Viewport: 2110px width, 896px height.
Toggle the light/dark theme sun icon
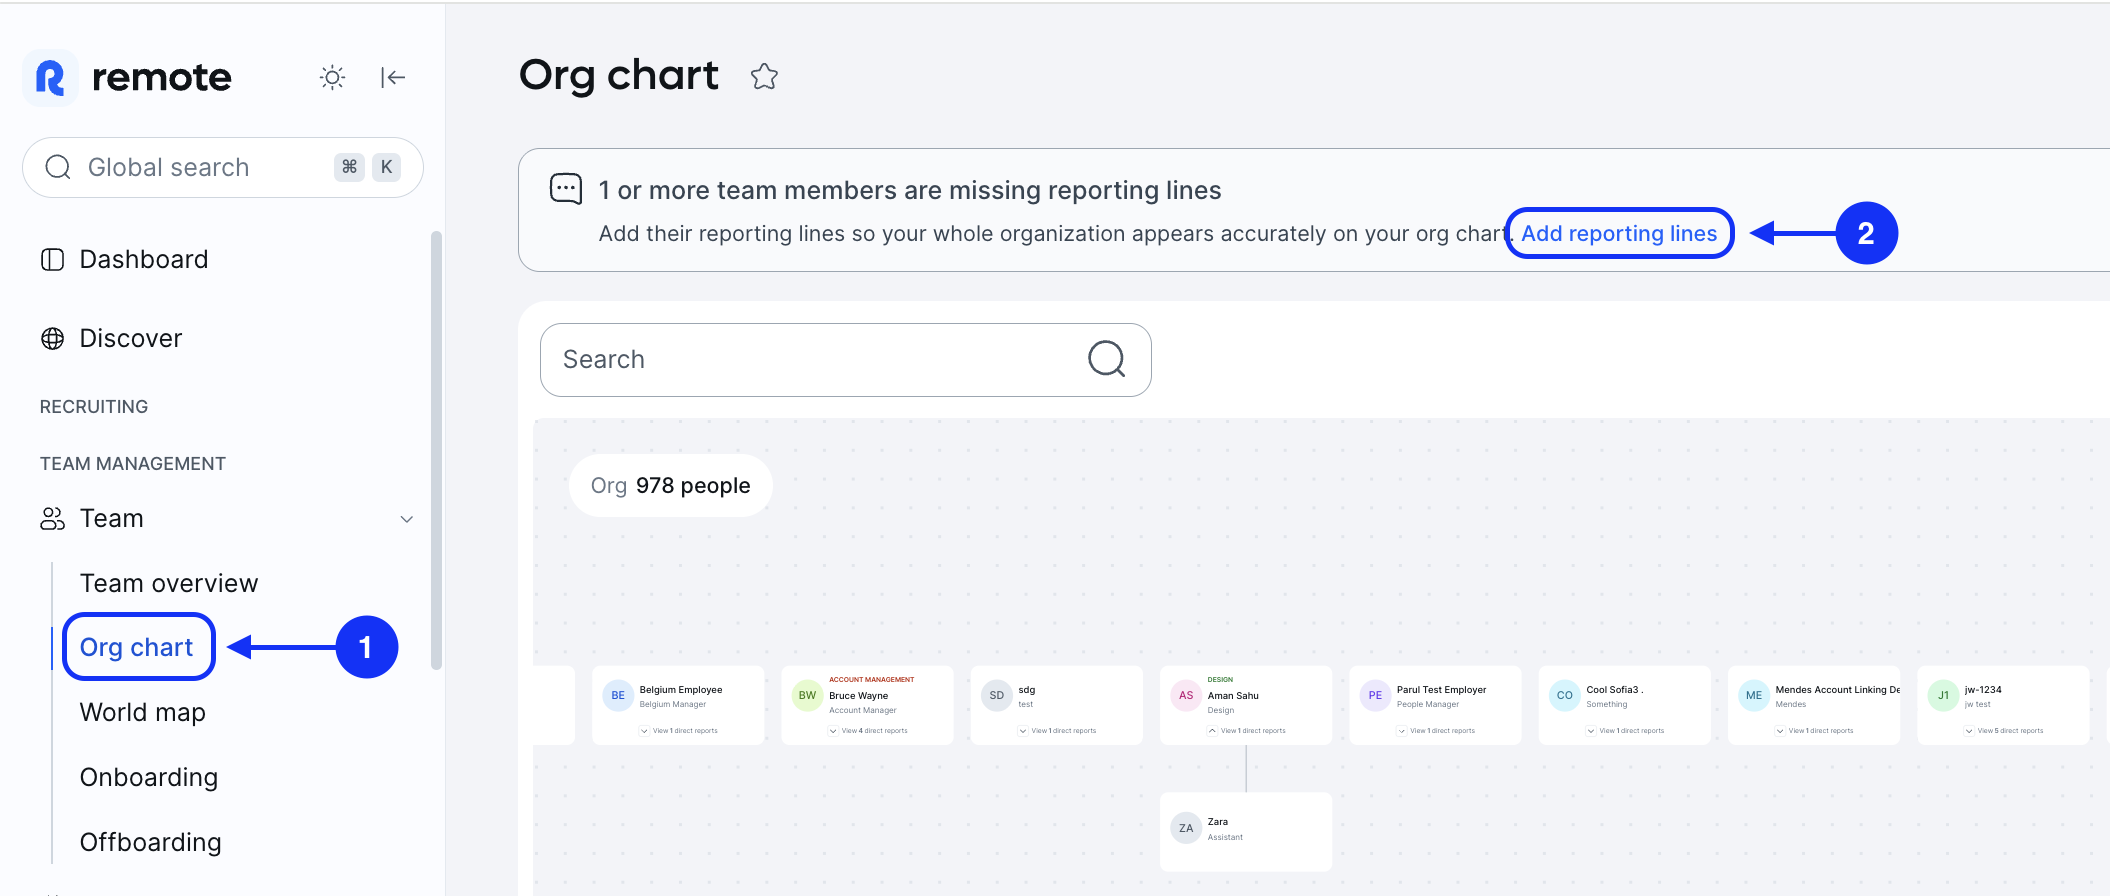(333, 77)
